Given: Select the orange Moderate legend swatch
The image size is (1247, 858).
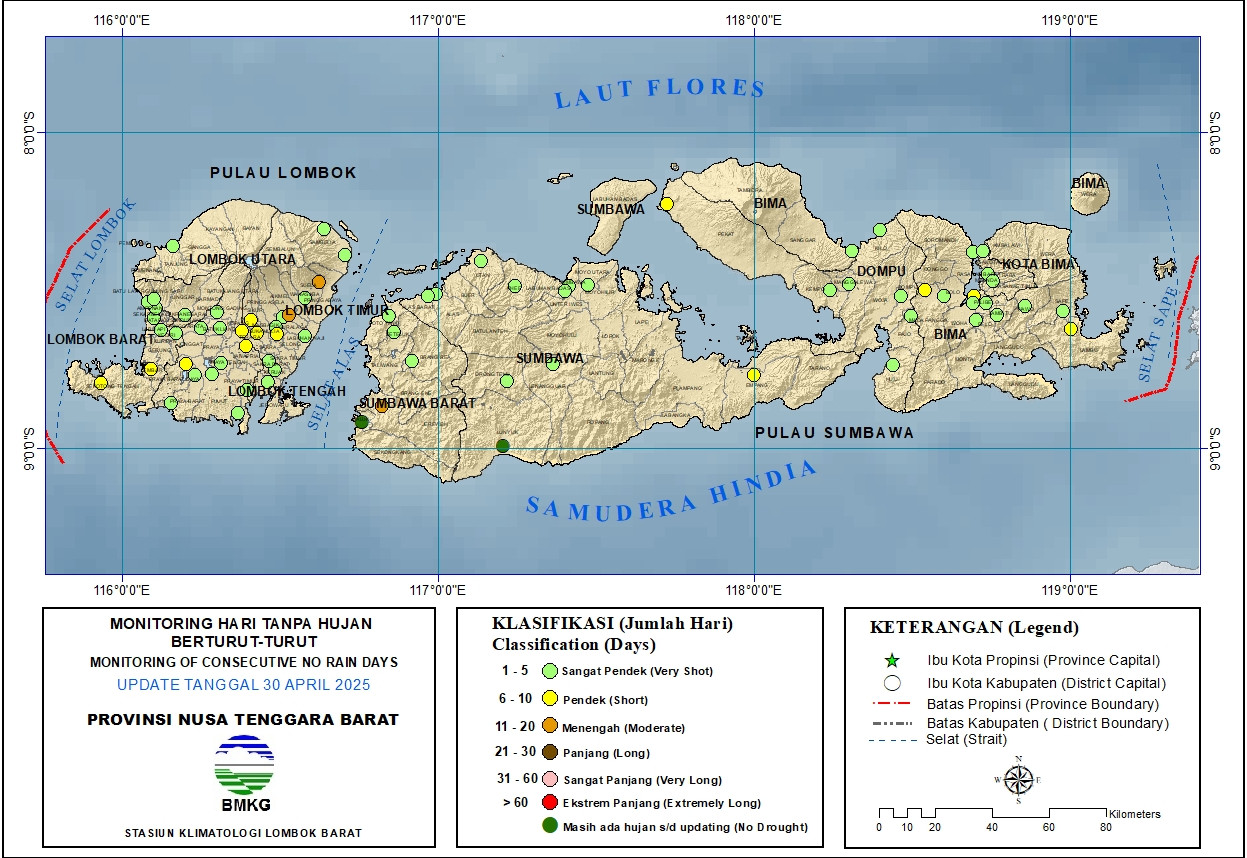Looking at the screenshot, I should pyautogui.click(x=549, y=727).
